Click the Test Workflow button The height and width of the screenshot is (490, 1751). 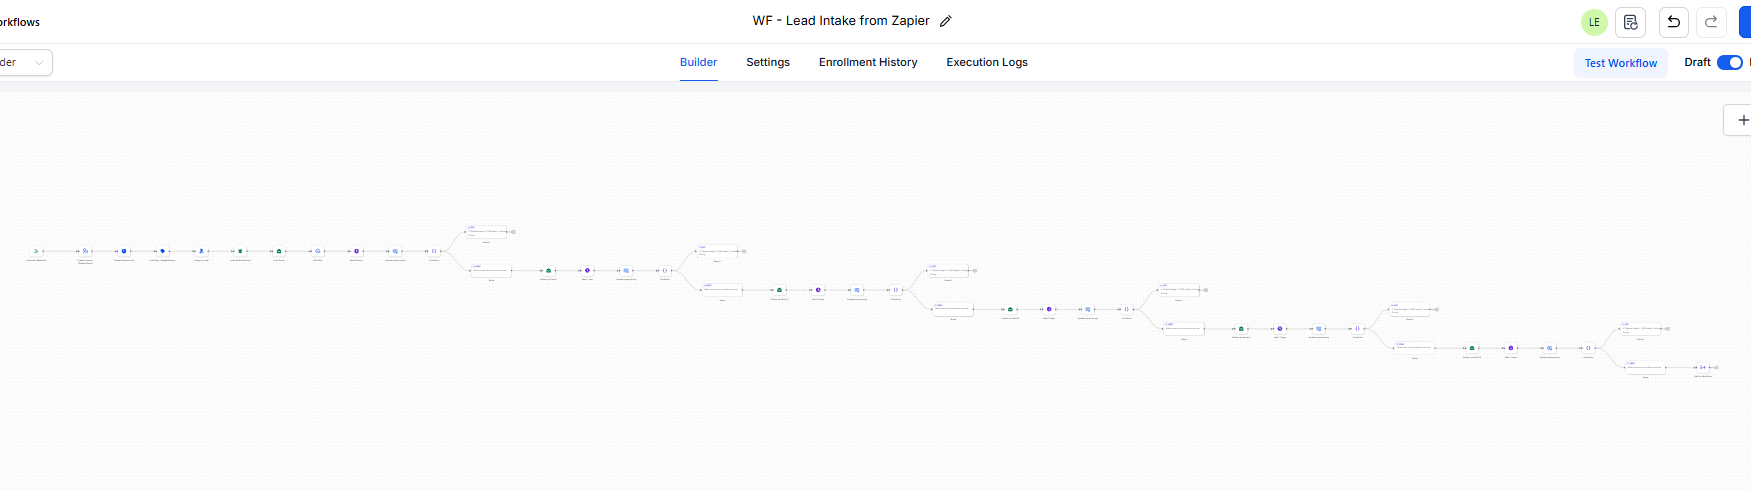tap(1620, 63)
